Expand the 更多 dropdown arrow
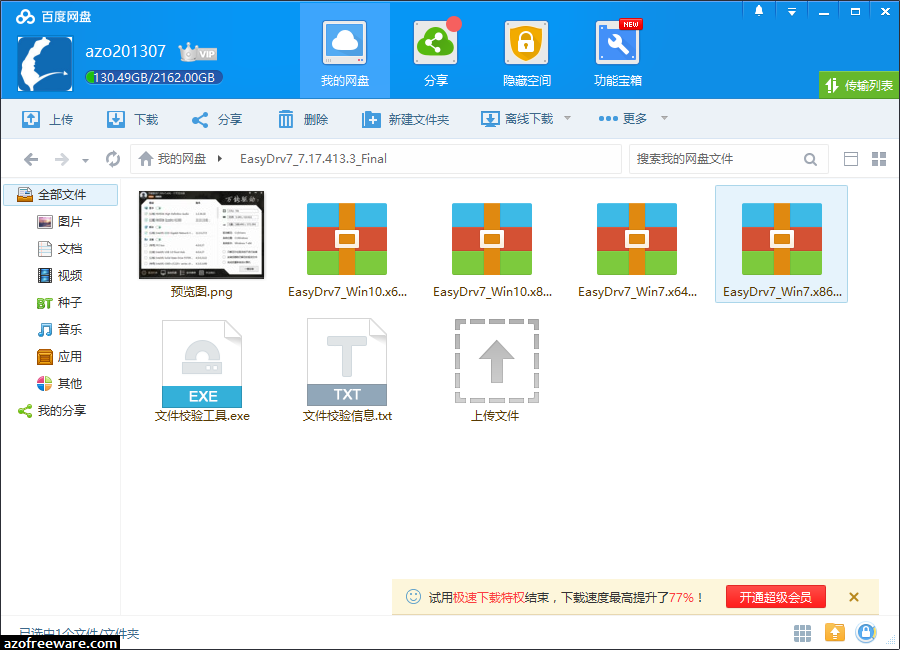This screenshot has width=900, height=650. [x=665, y=118]
